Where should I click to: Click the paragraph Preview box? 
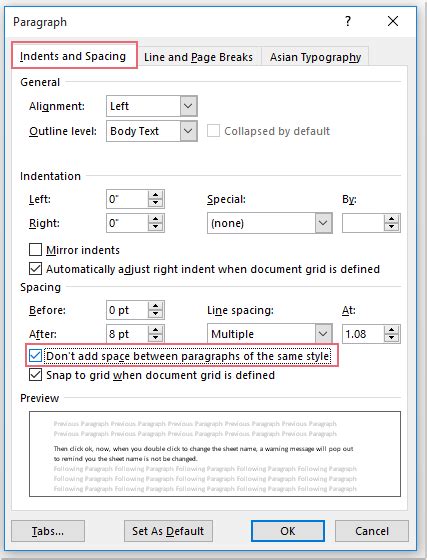coord(215,454)
